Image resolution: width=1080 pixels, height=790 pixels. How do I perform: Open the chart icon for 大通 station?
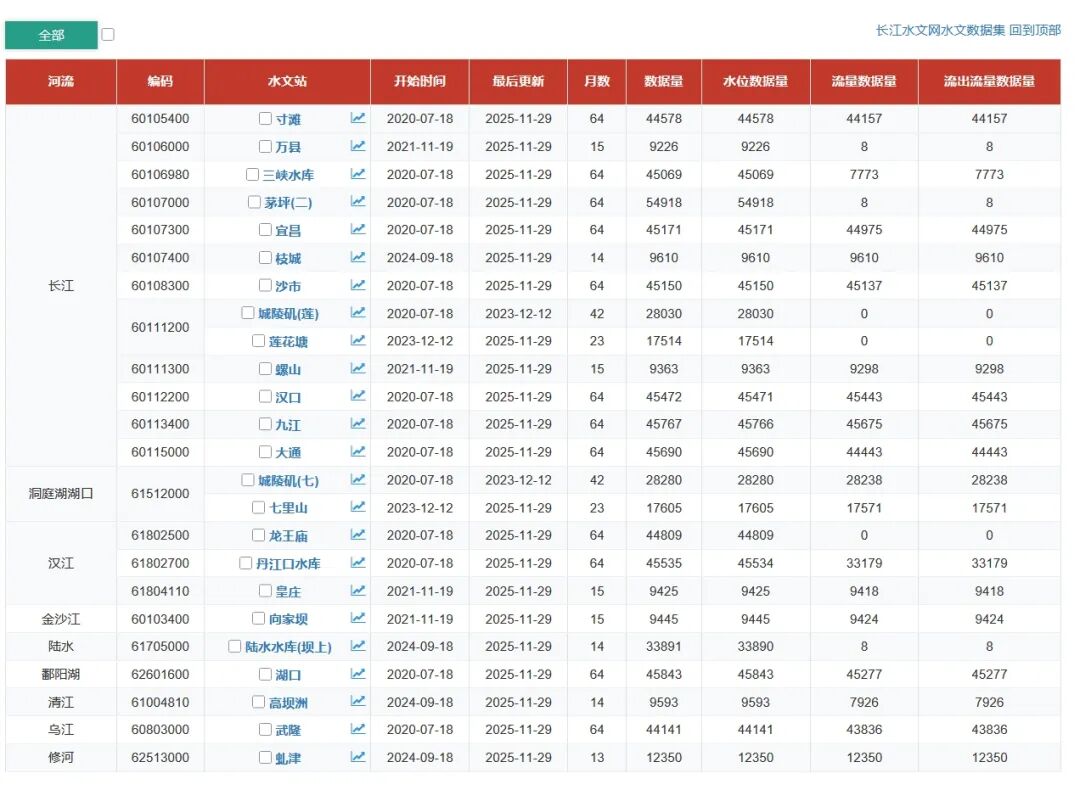point(357,451)
